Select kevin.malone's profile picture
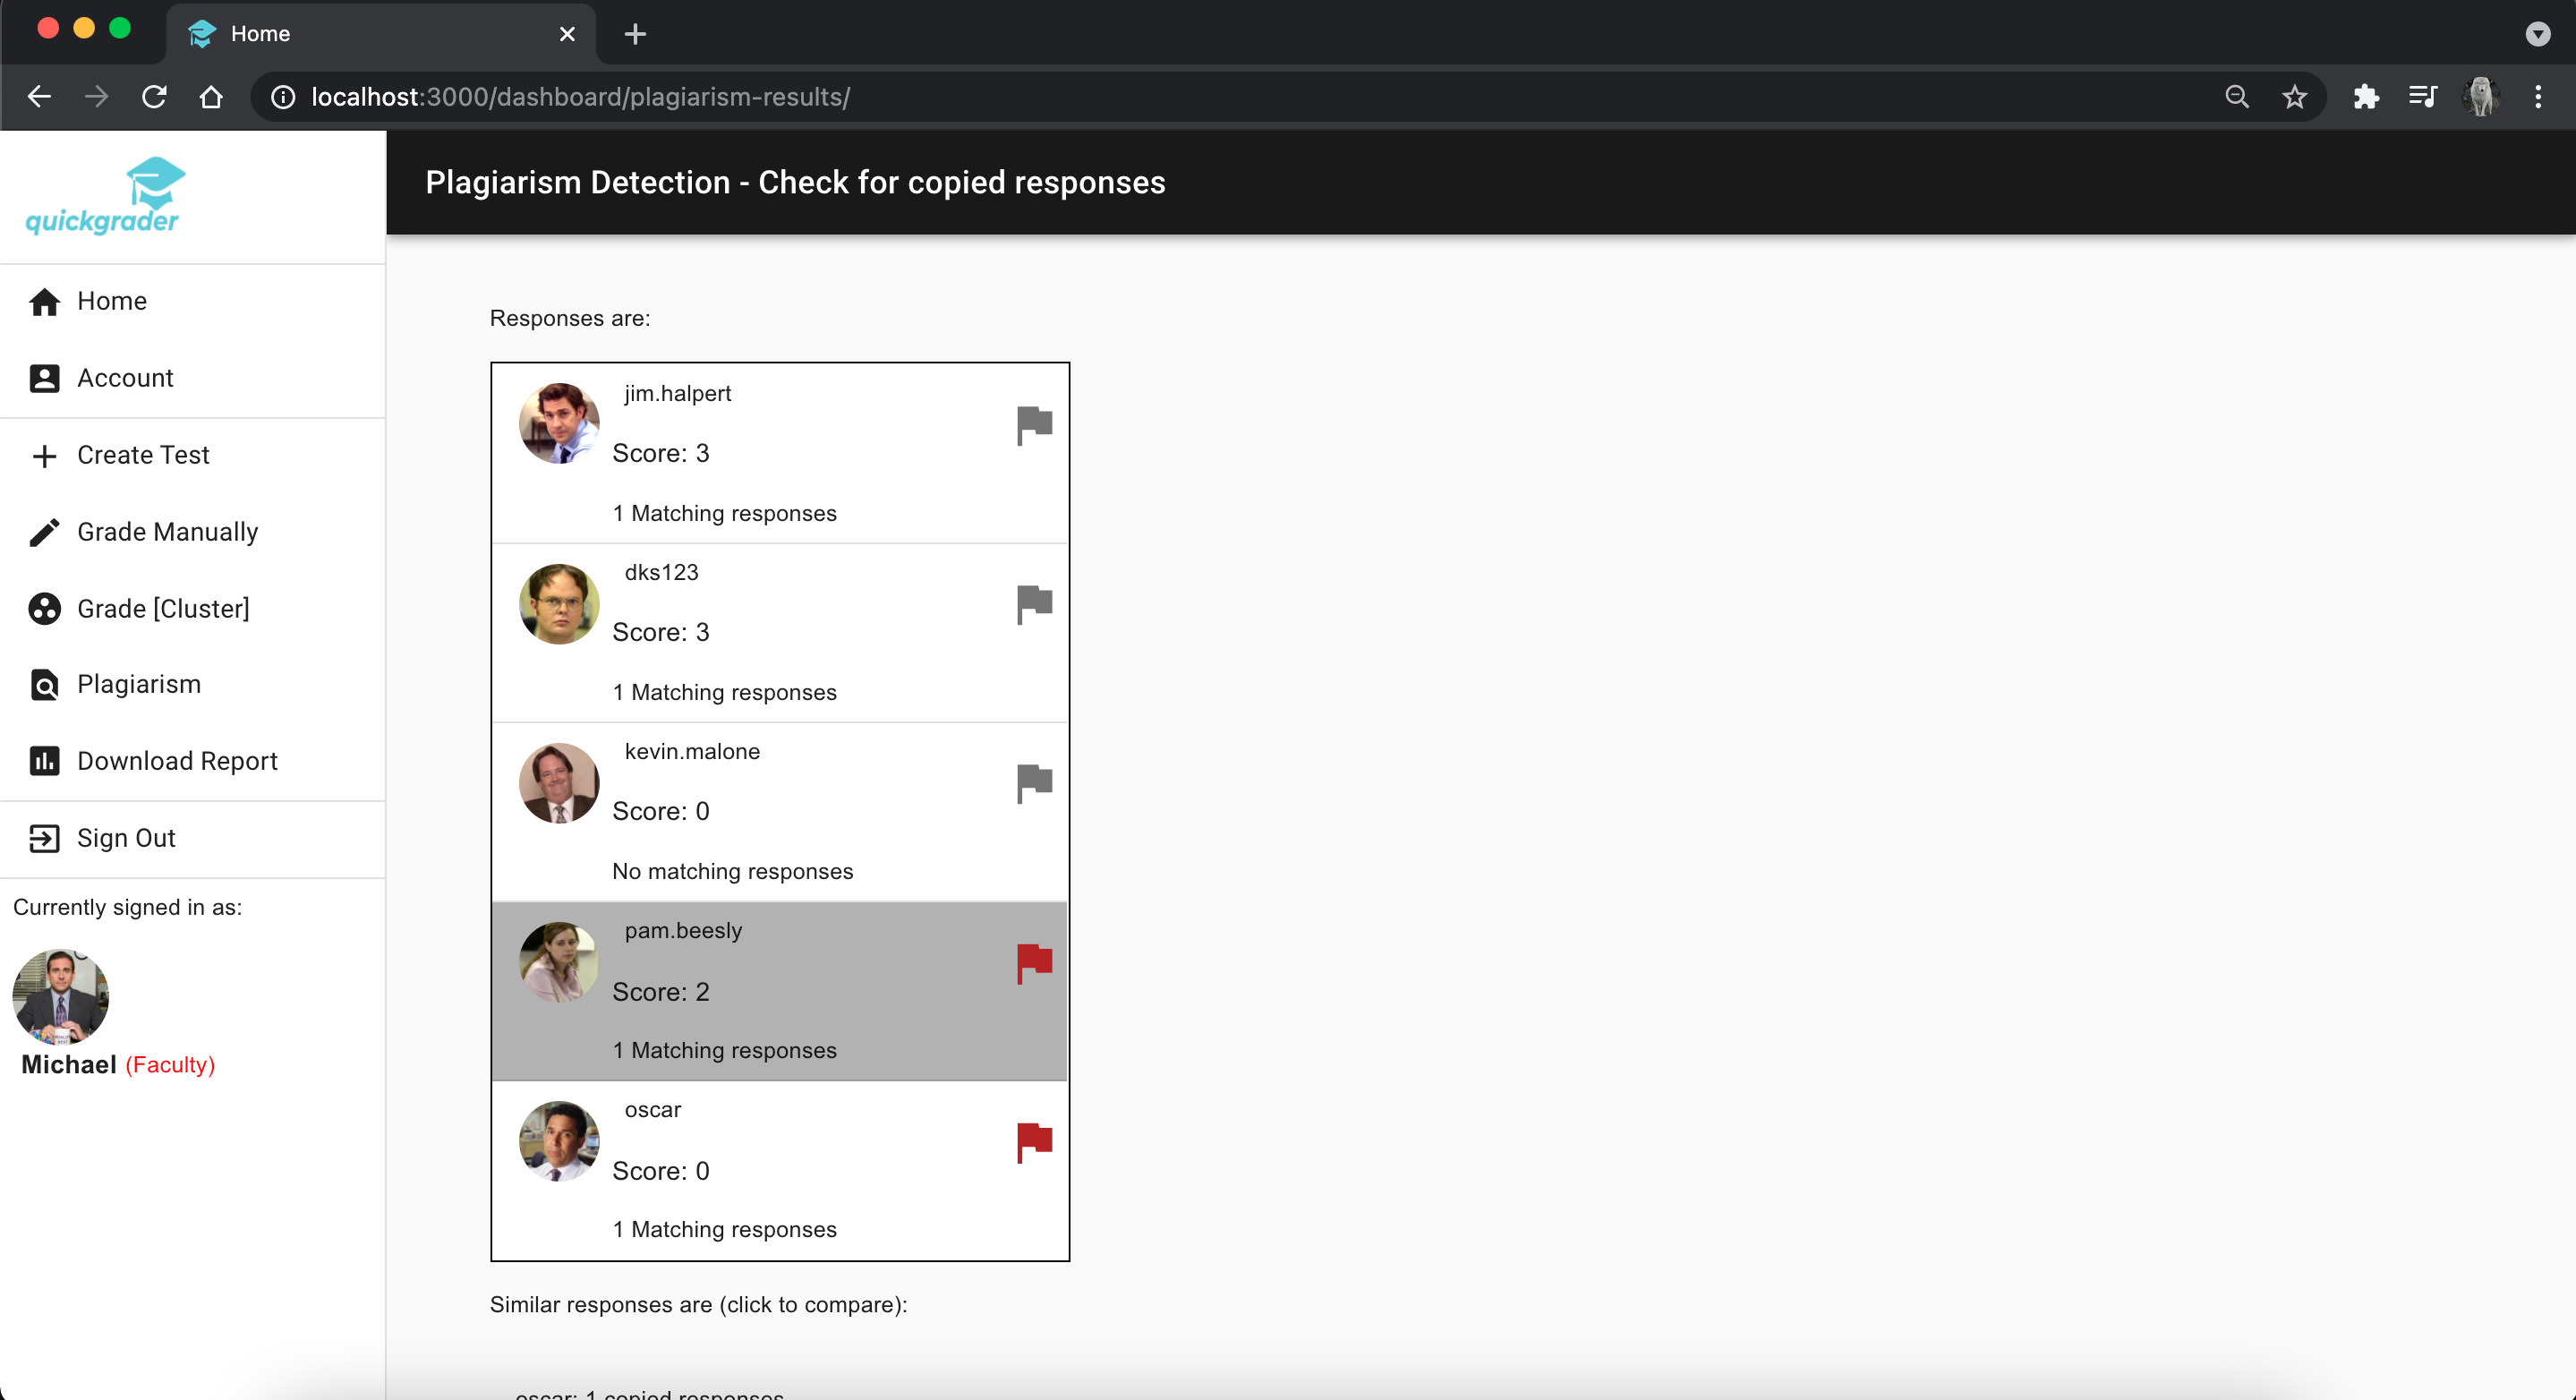Viewport: 2576px width, 1400px height. point(559,782)
